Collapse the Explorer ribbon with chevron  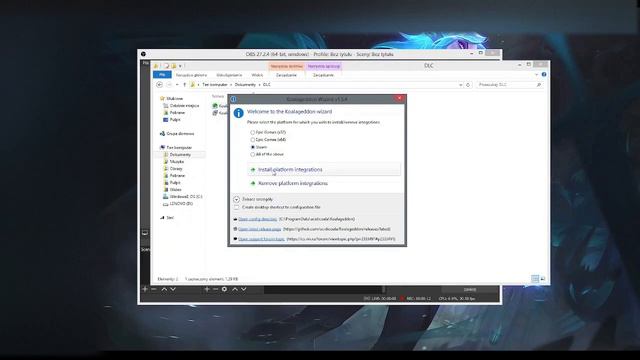[536, 75]
